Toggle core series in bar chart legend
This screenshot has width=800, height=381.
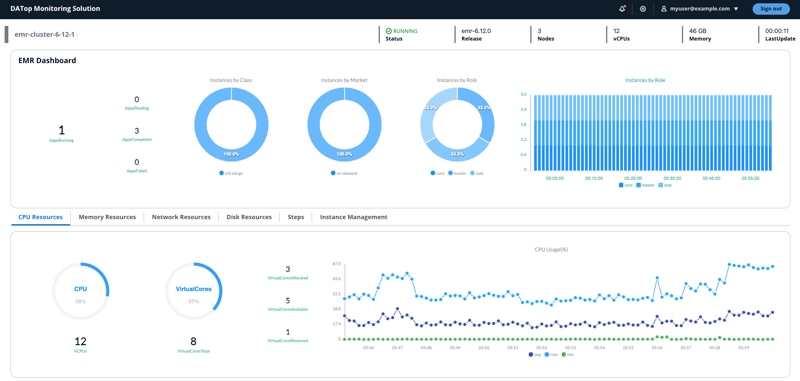(626, 185)
